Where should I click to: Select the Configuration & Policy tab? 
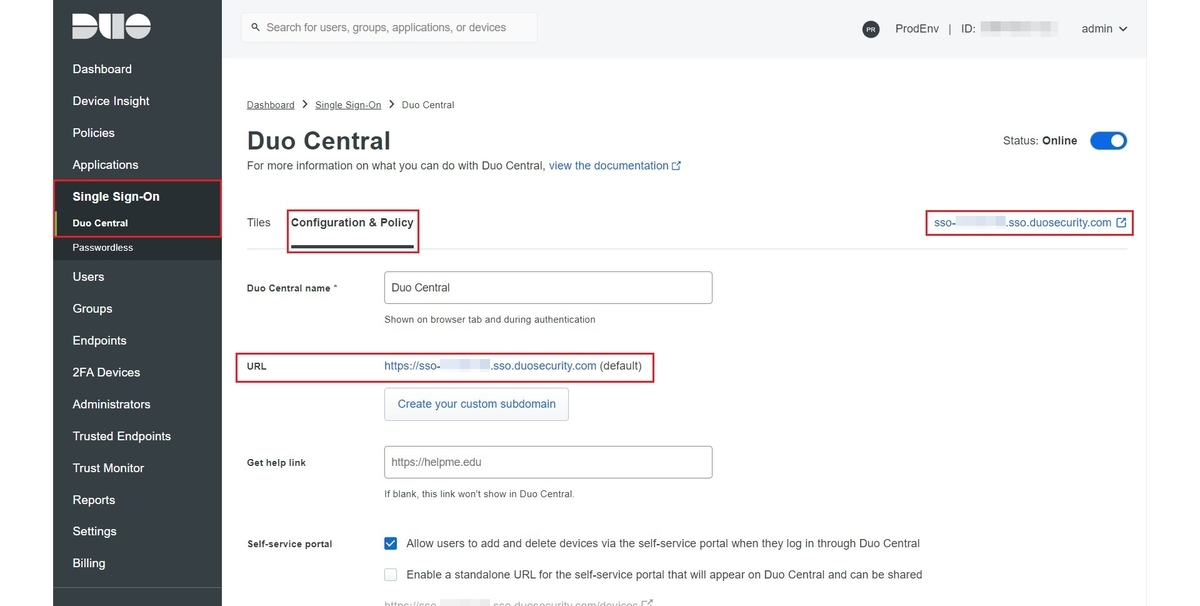click(x=352, y=223)
